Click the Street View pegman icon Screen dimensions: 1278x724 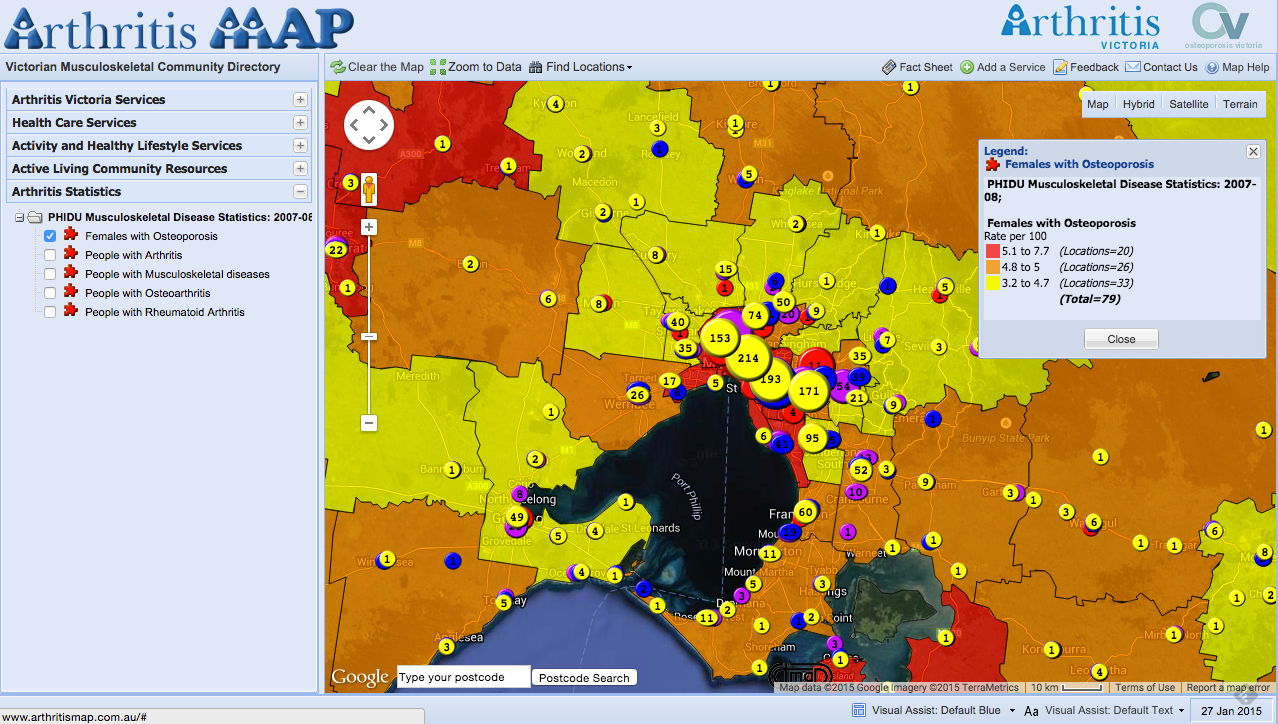pos(369,188)
